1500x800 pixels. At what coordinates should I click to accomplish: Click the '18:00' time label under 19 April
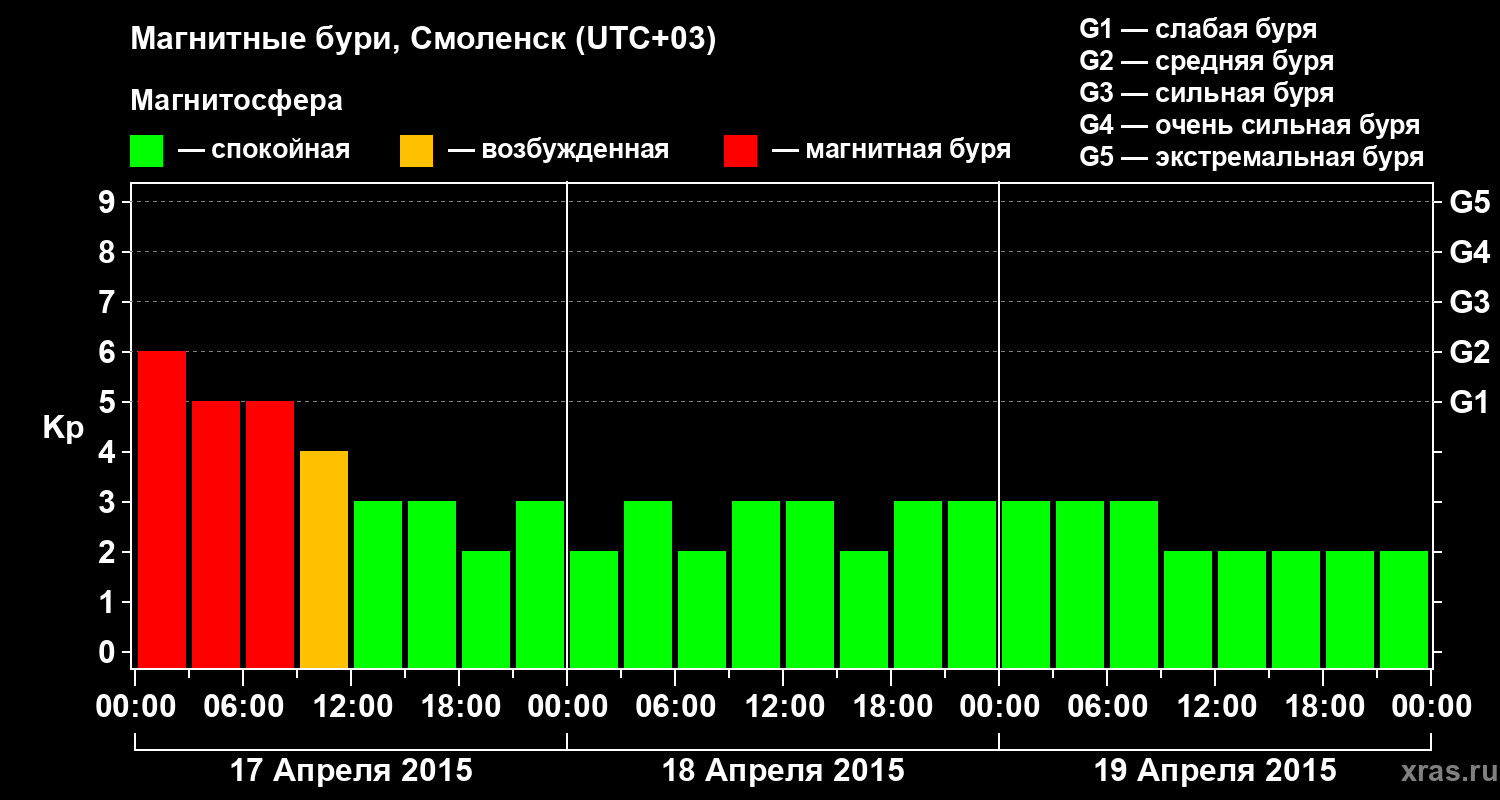(1323, 707)
